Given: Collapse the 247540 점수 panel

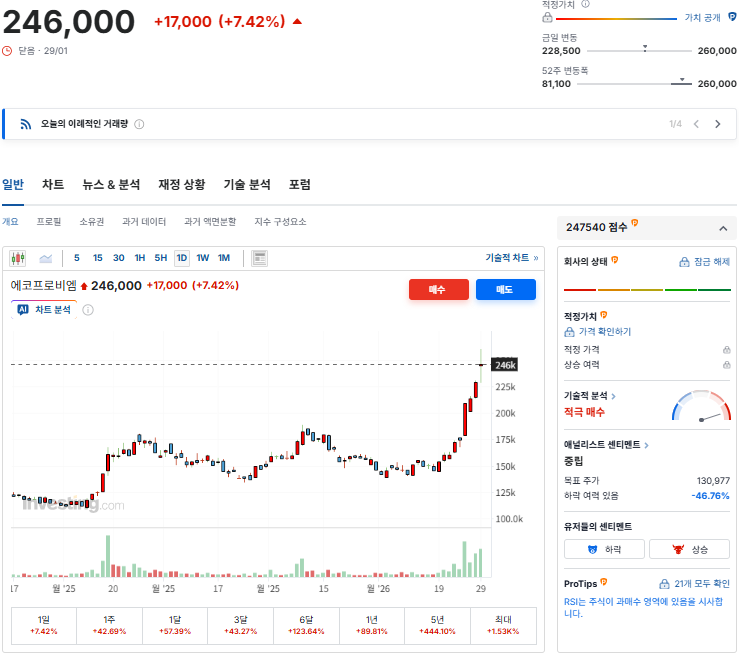Looking at the screenshot, I should tap(723, 229).
